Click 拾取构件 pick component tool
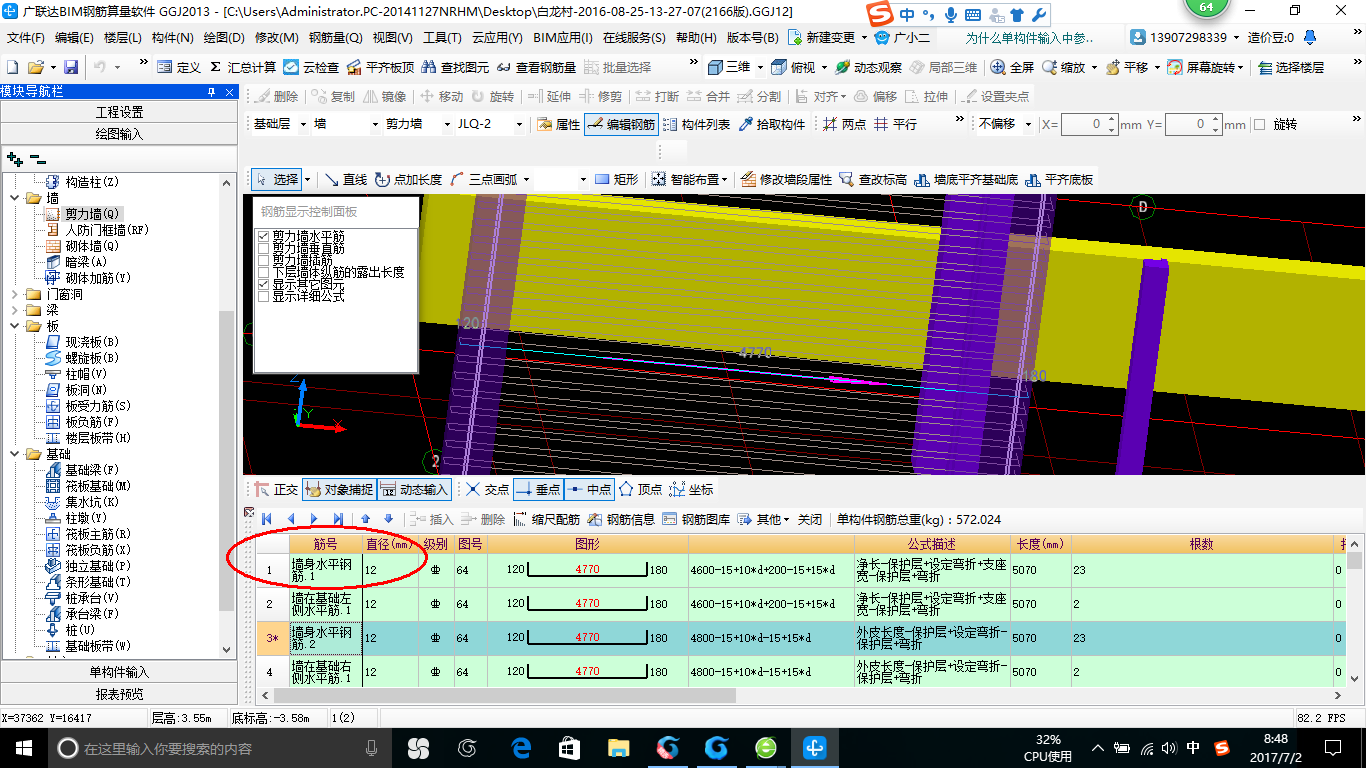Screen dimensions: 1366x768 tap(771, 124)
